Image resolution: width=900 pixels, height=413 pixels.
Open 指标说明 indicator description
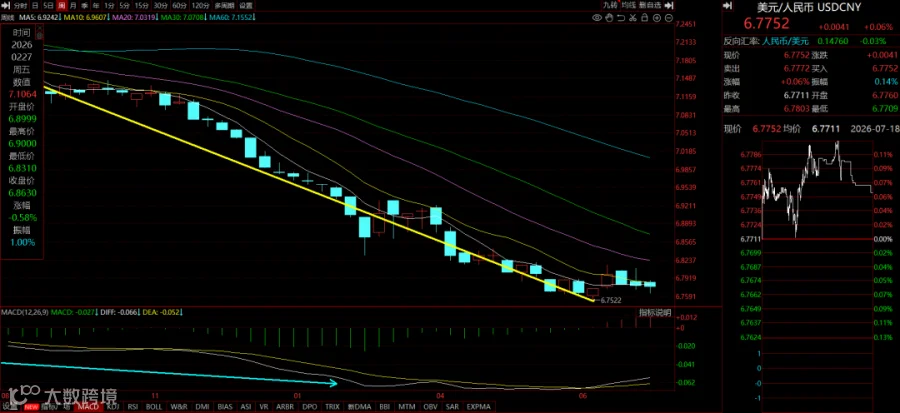click(654, 313)
